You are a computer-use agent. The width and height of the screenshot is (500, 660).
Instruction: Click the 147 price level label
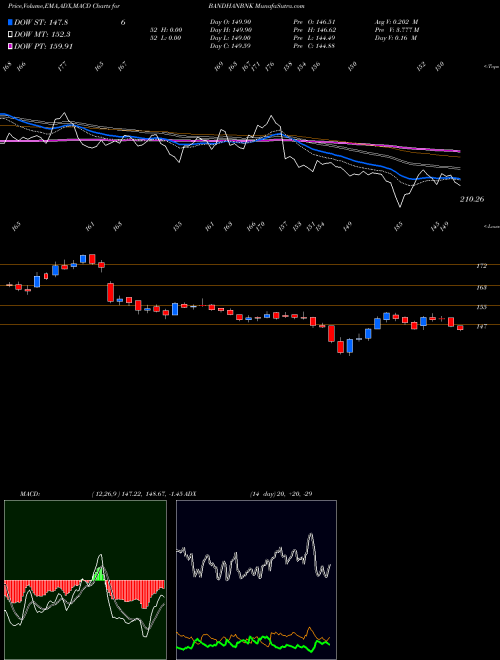tap(481, 326)
